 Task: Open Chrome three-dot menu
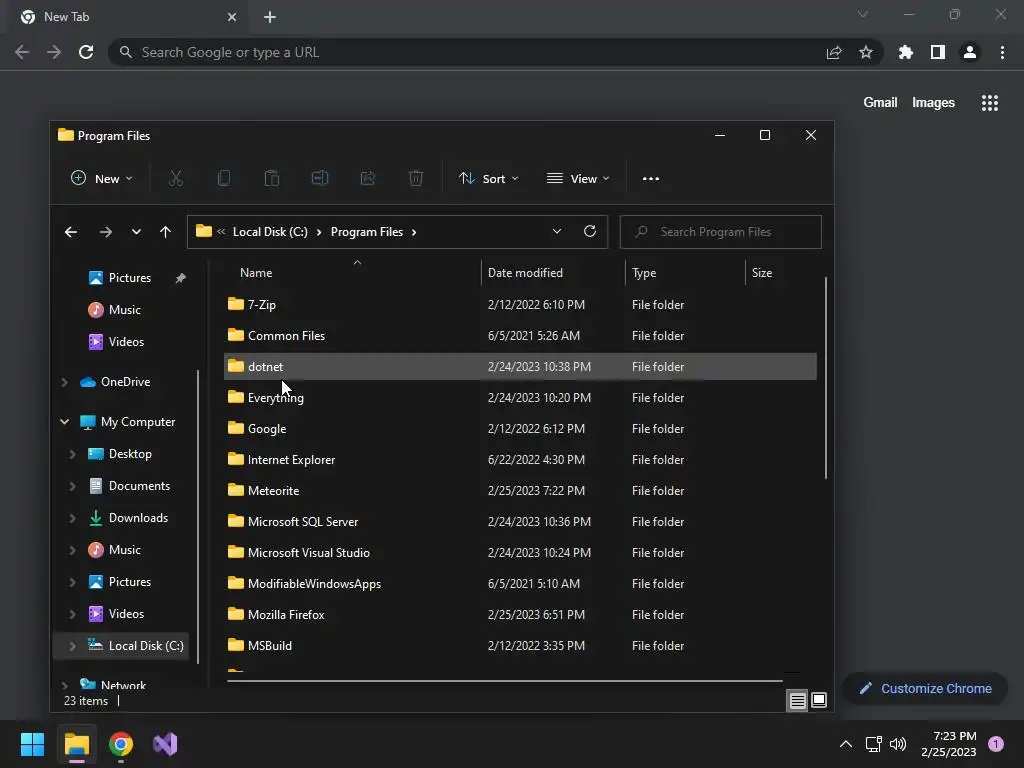(x=1002, y=52)
